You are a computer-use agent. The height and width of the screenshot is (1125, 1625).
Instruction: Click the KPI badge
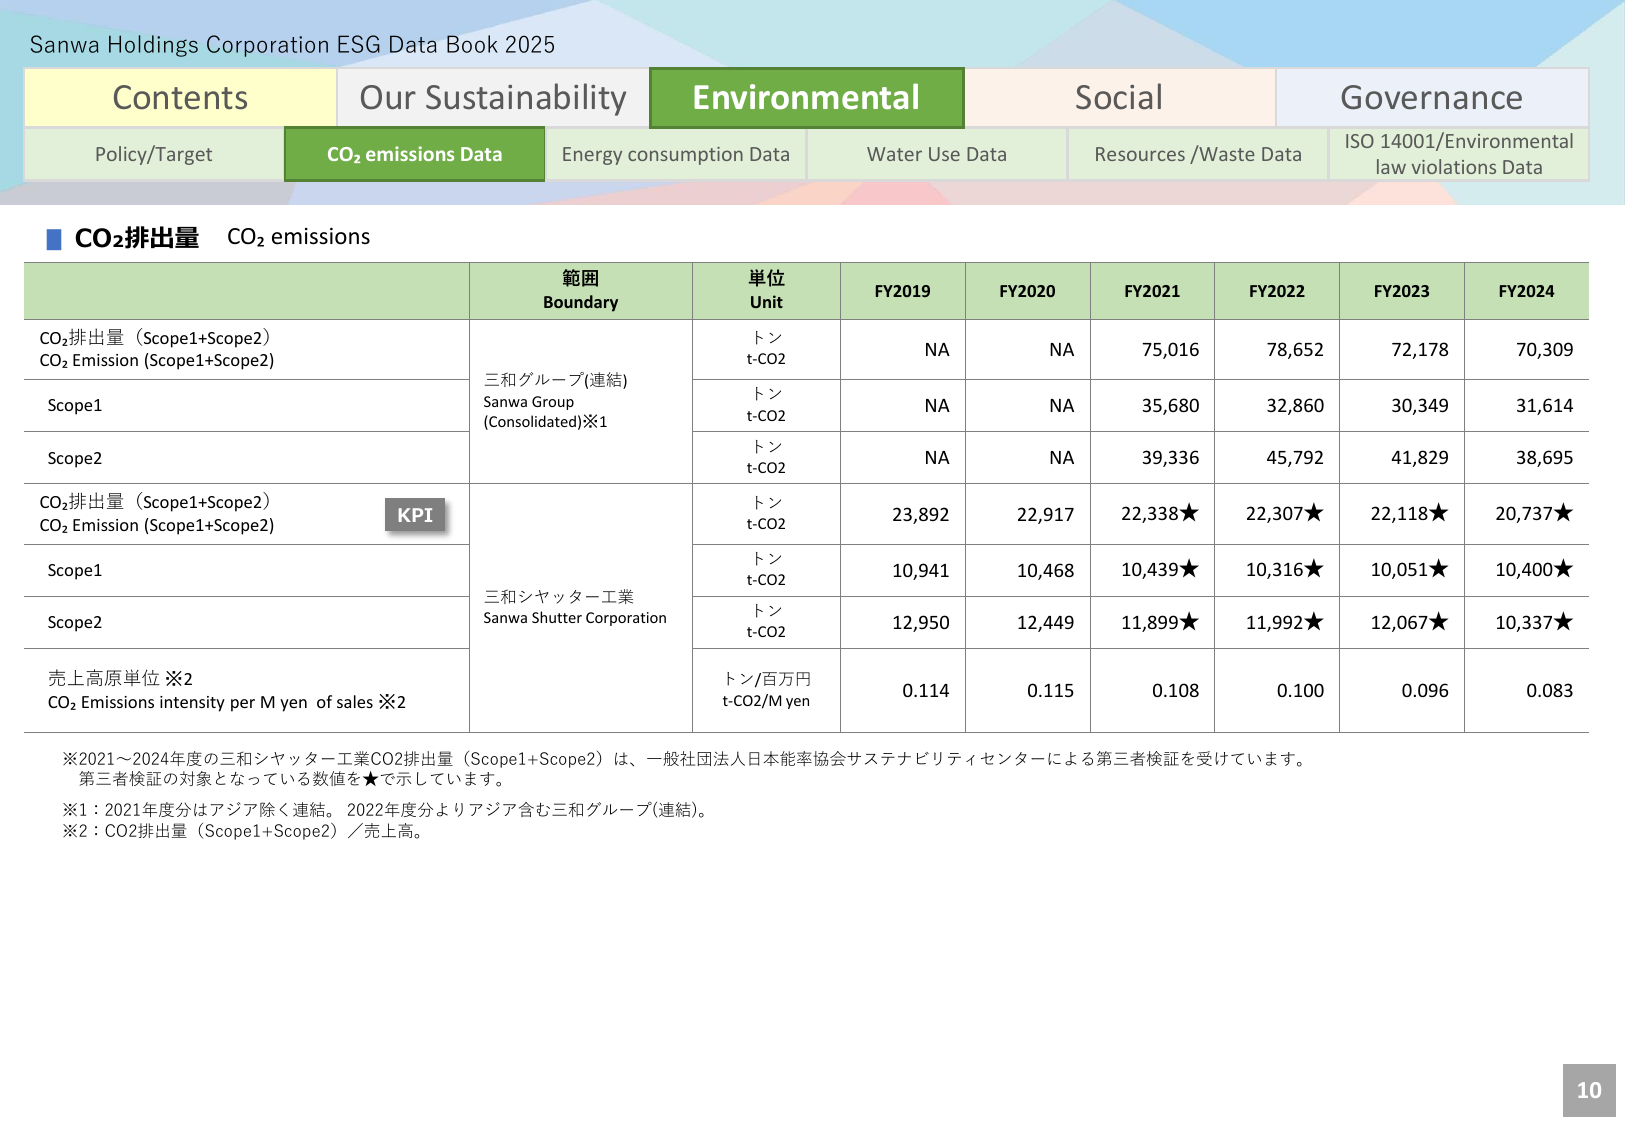pos(415,515)
